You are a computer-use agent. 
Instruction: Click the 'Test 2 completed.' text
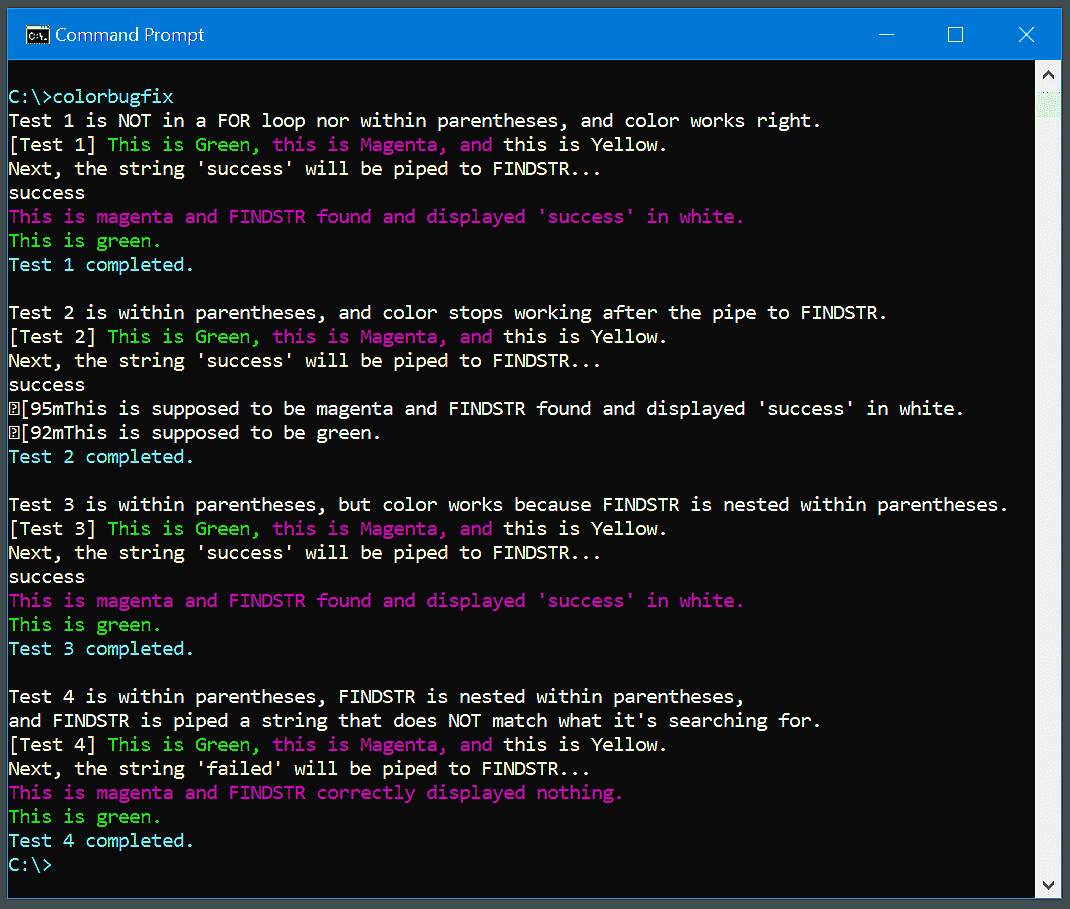point(100,456)
